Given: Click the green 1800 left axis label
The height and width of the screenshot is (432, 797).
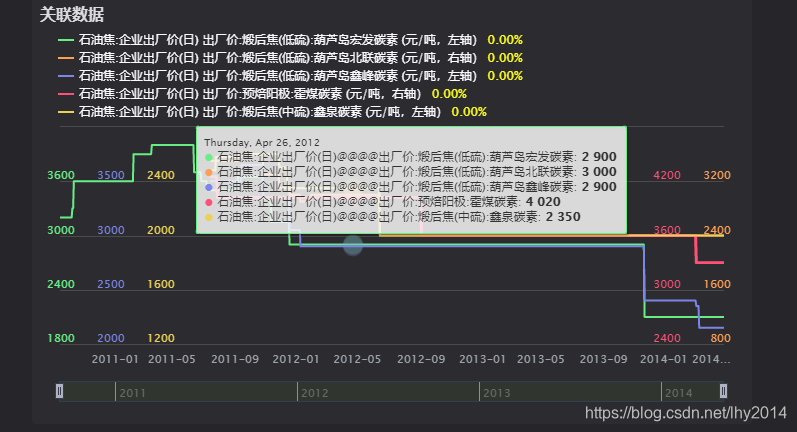Looking at the screenshot, I should [x=61, y=338].
